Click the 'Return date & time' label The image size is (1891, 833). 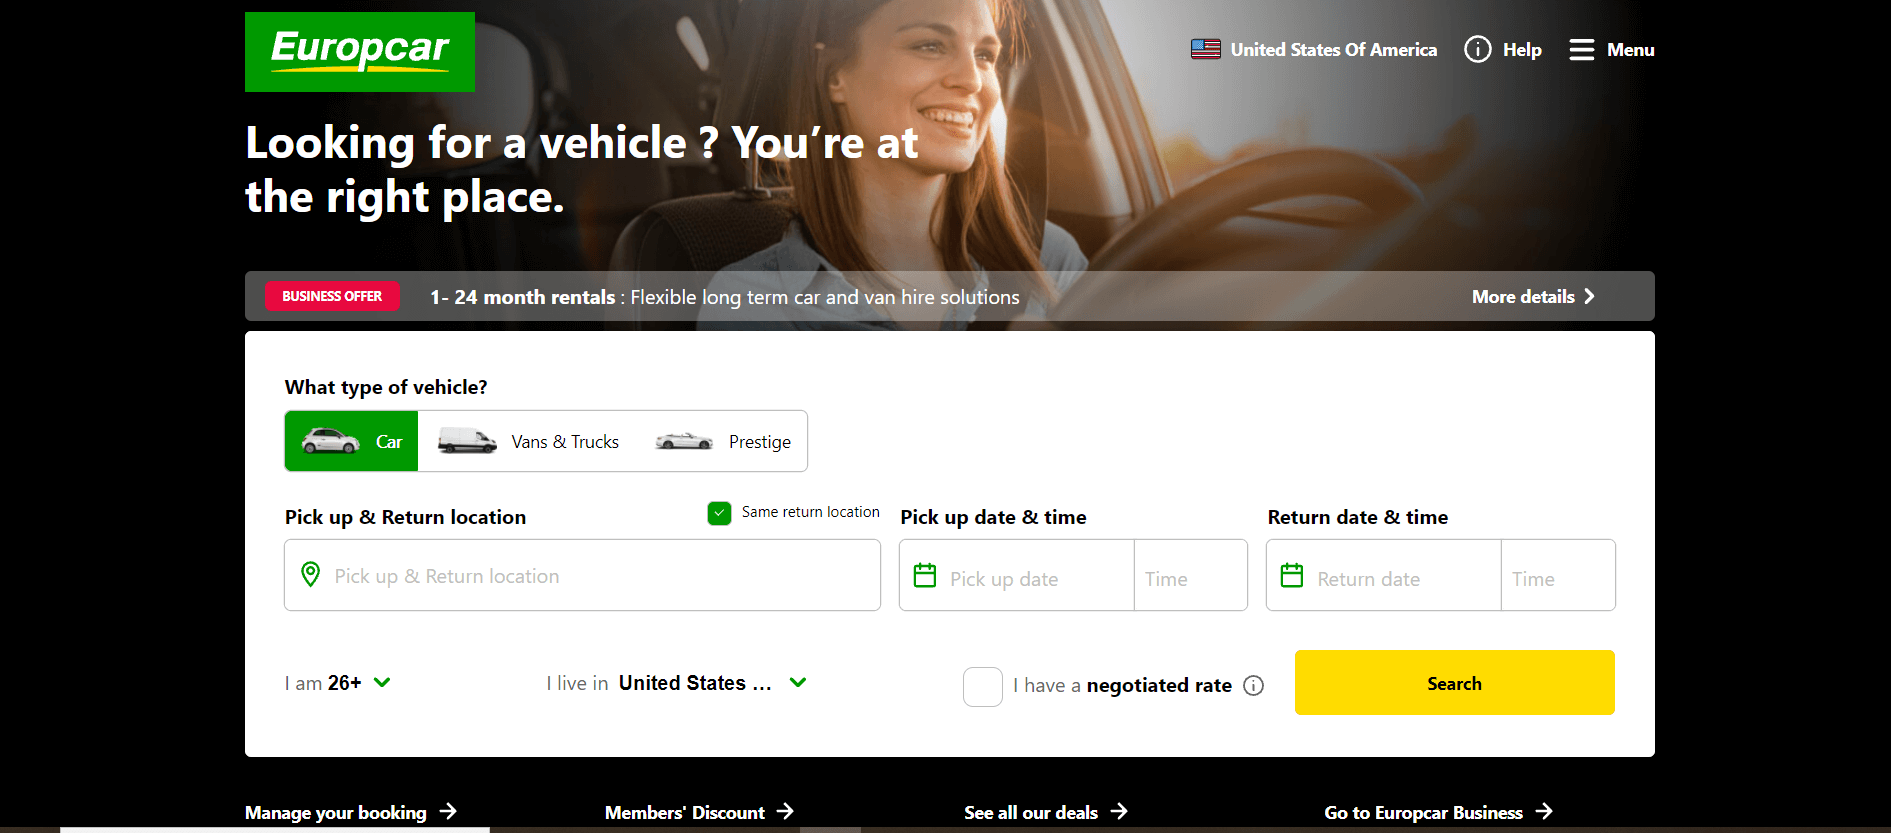(x=1358, y=517)
